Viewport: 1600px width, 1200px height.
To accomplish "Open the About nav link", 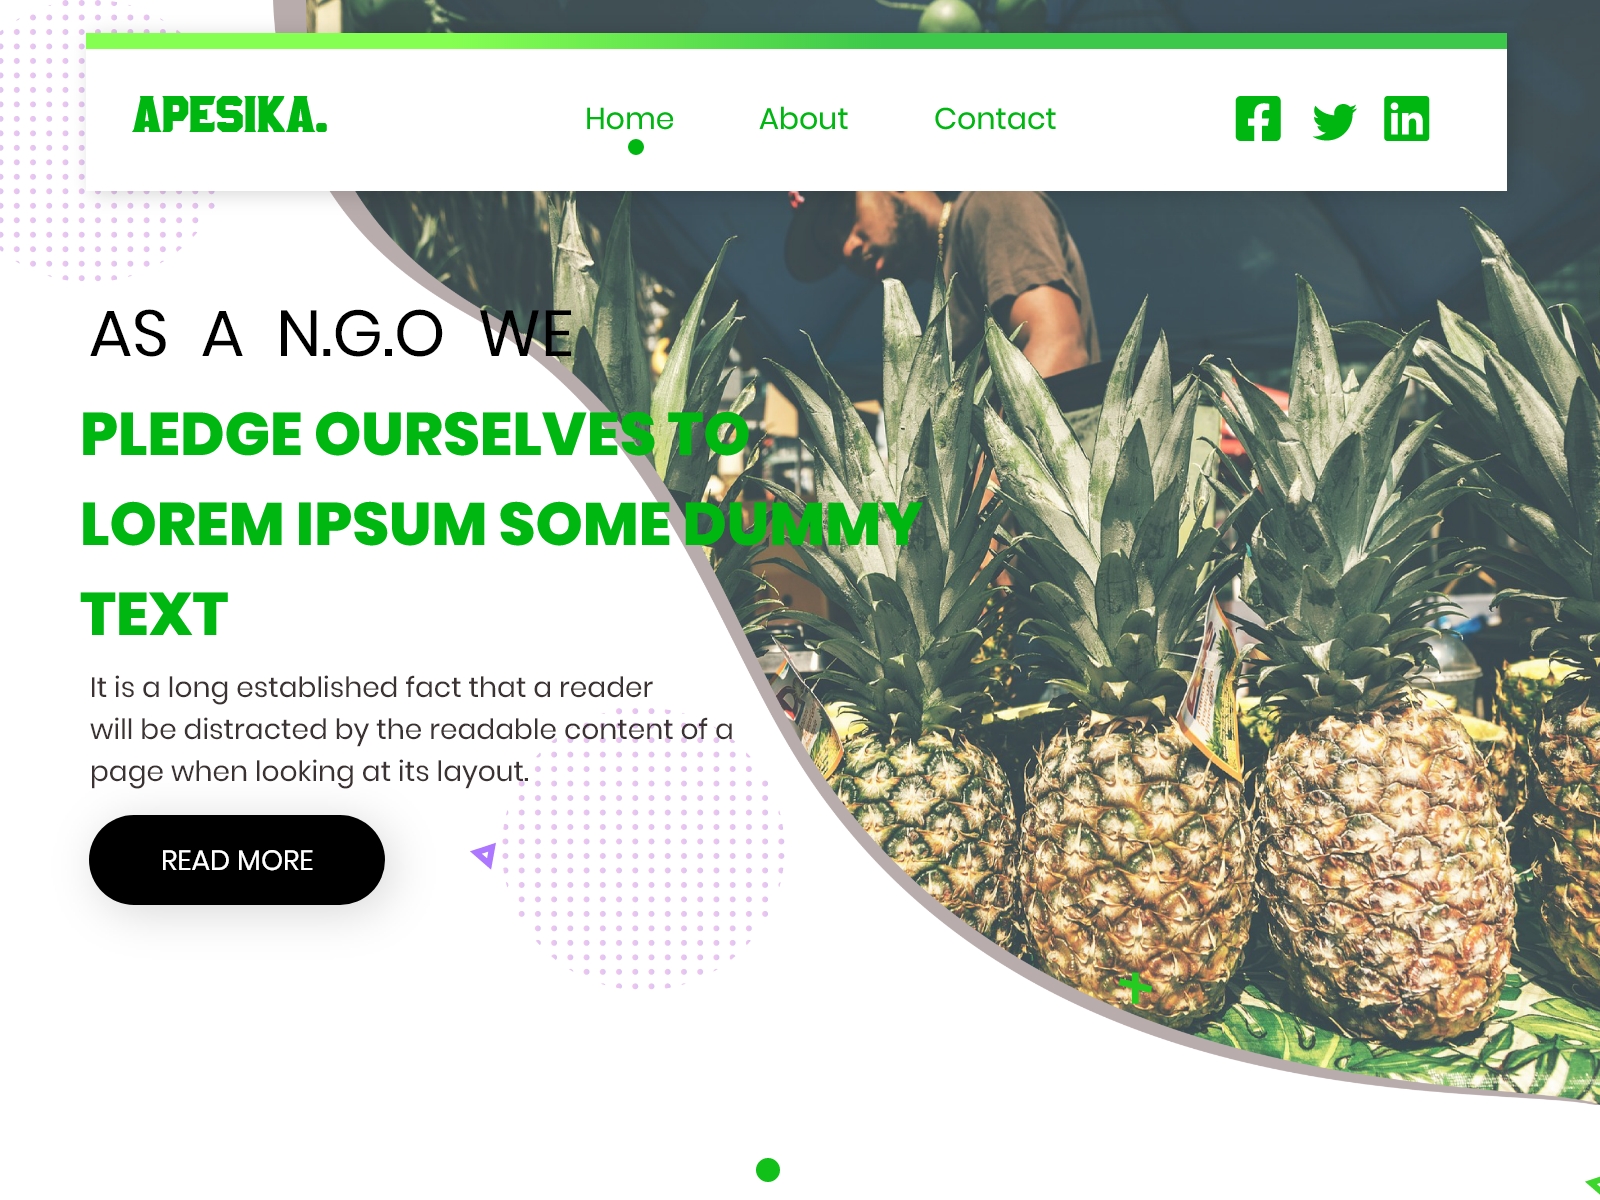I will [x=803, y=119].
